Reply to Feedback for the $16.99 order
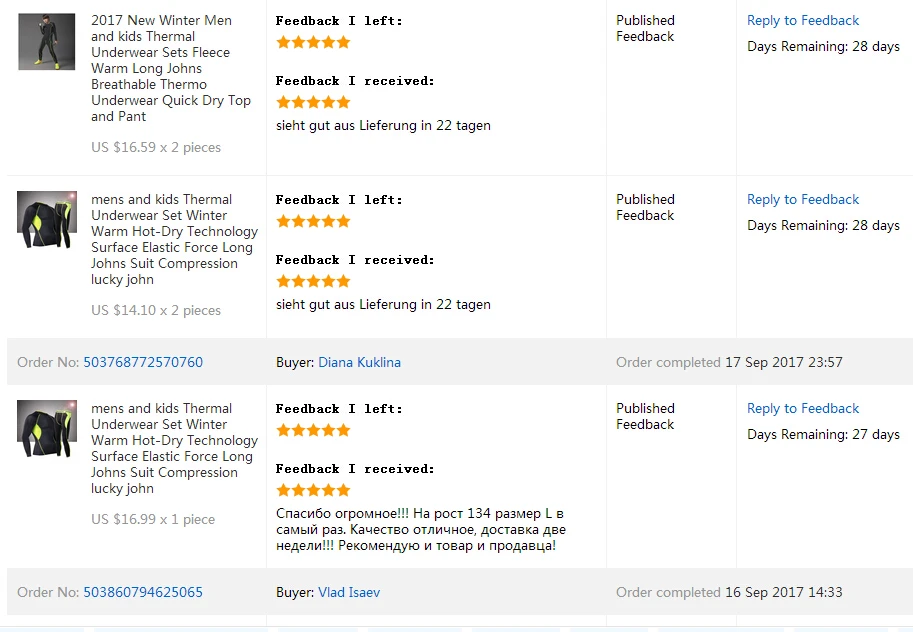Image resolution: width=913 pixels, height=632 pixels. [803, 408]
